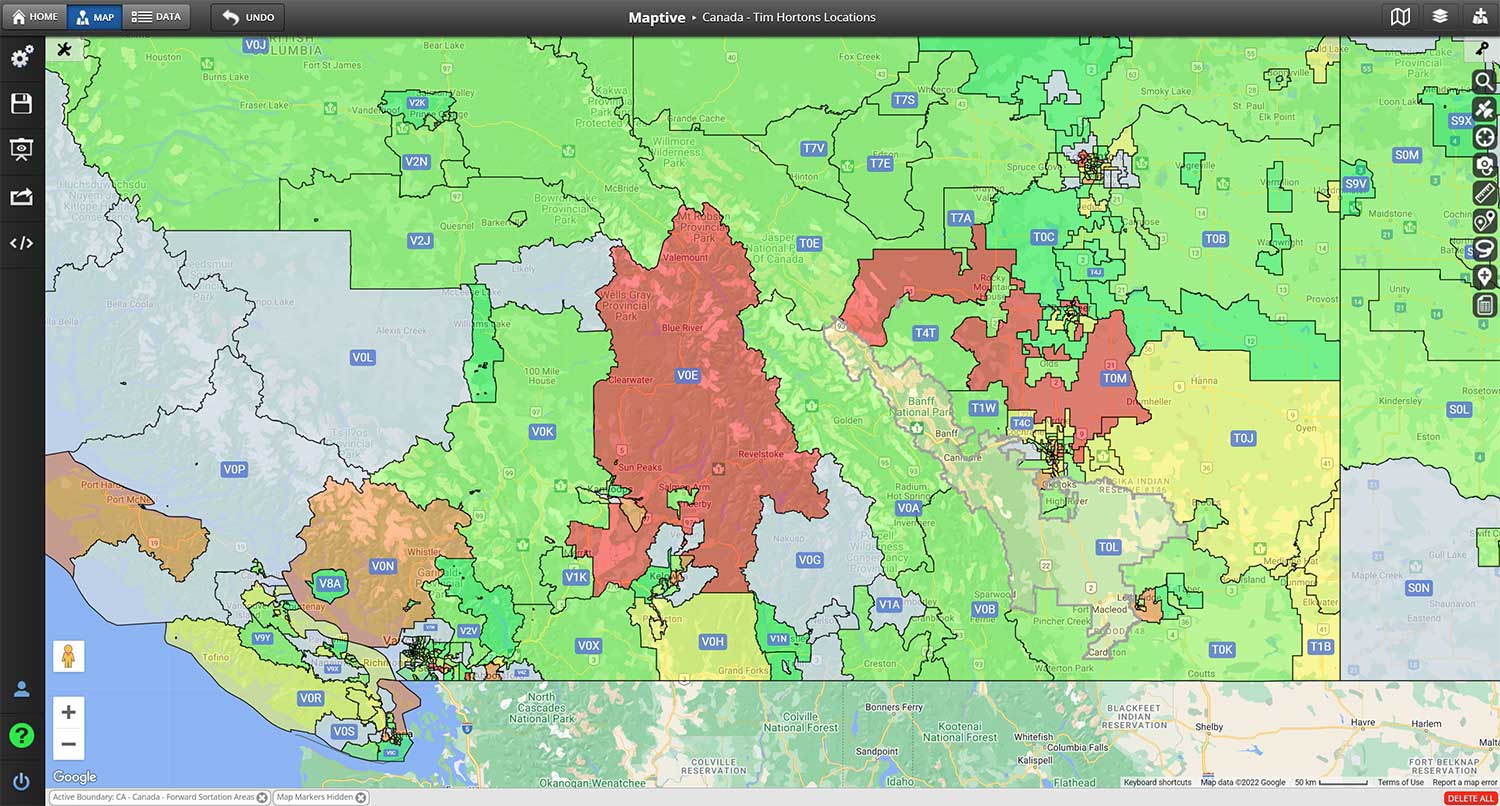Open the embed code tool

click(22, 242)
